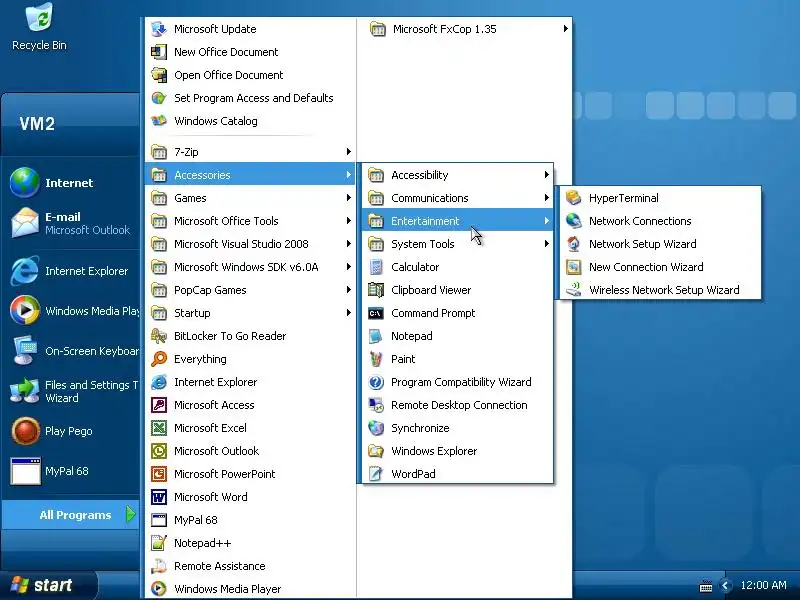This screenshot has height=600, width=800.
Task: Click the Remote Desktop Connection icon
Action: pyautogui.click(x=376, y=405)
